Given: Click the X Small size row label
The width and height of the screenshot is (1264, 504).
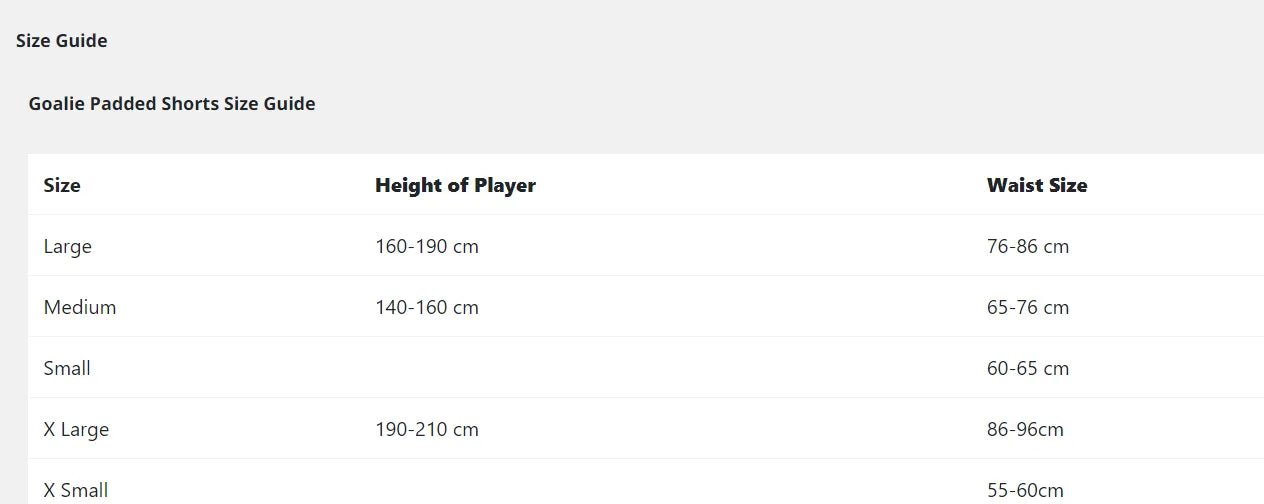Looking at the screenshot, I should tap(76, 490).
